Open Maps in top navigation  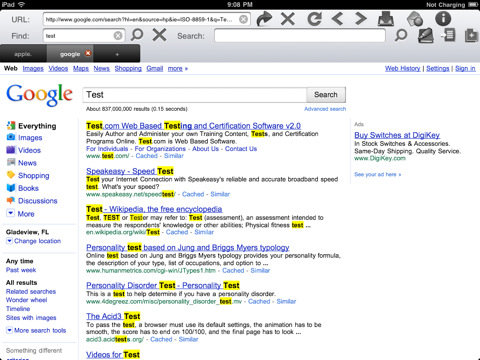click(x=81, y=68)
